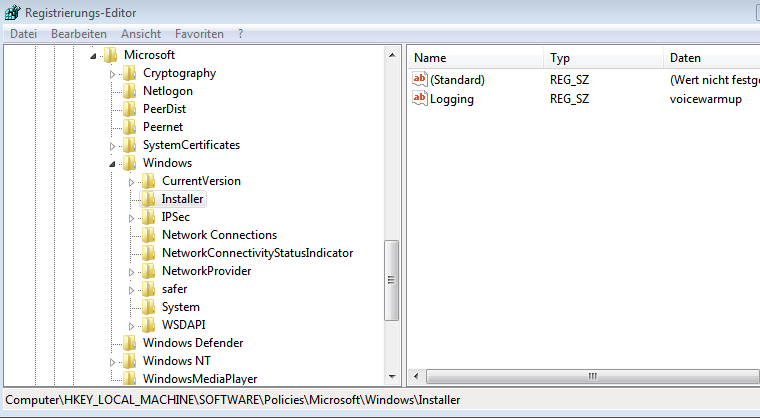Click the Windows NT folder icon

pos(129,361)
